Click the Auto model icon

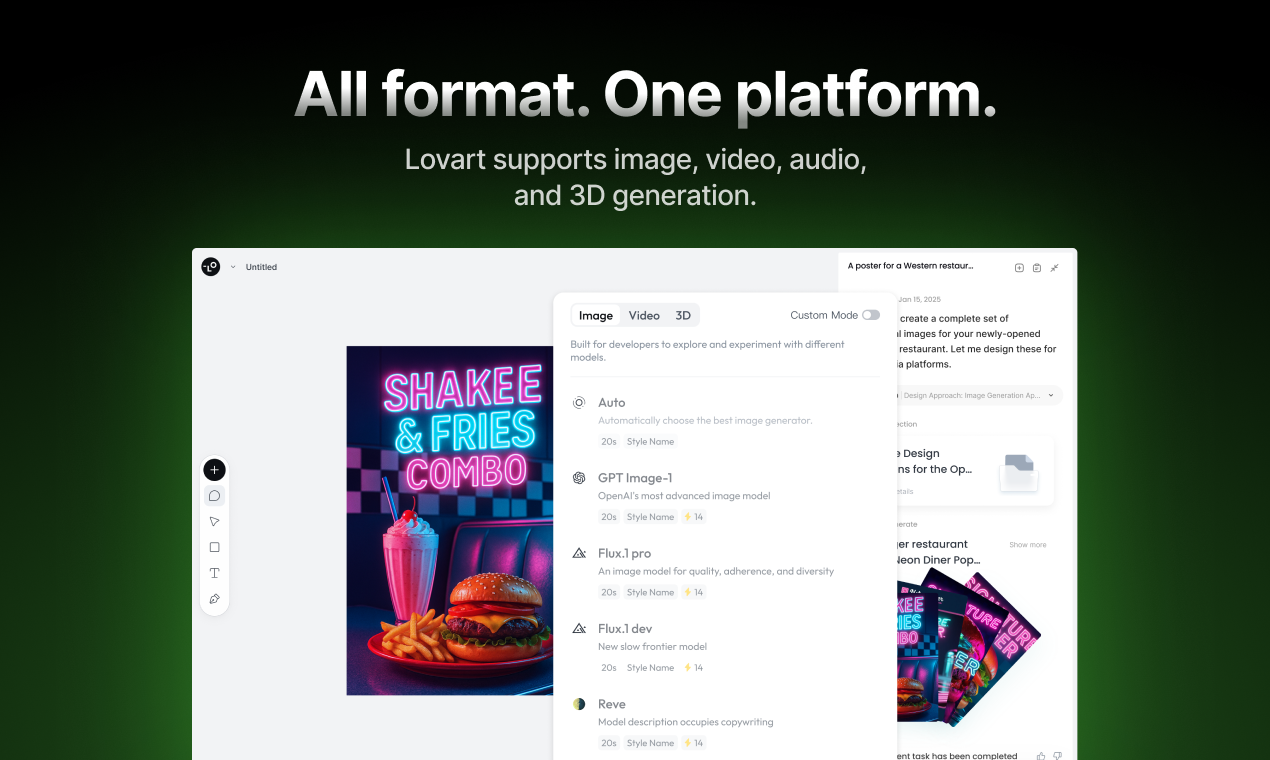click(x=579, y=403)
